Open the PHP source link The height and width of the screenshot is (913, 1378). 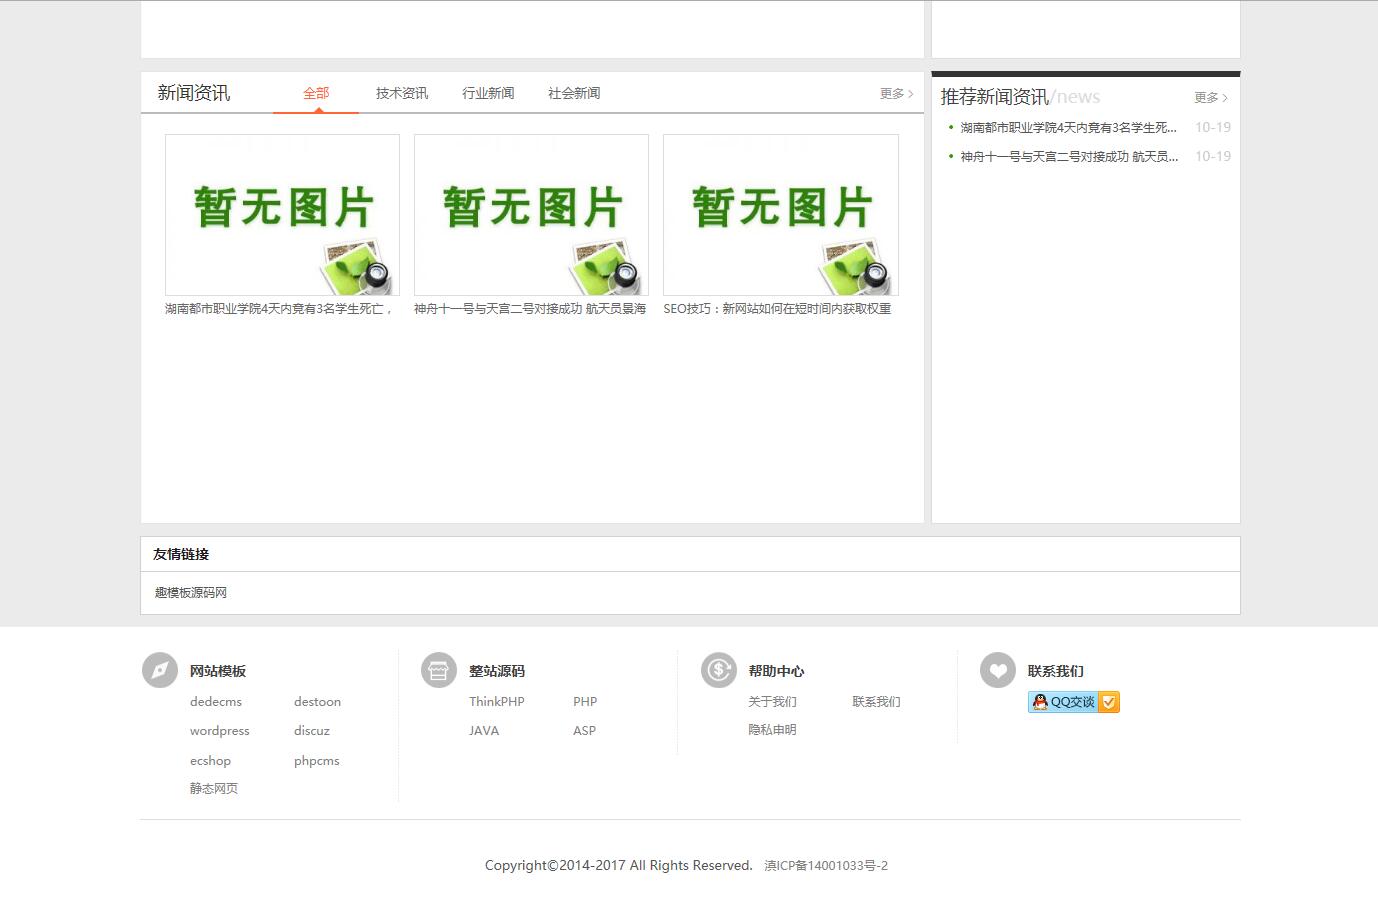click(585, 702)
